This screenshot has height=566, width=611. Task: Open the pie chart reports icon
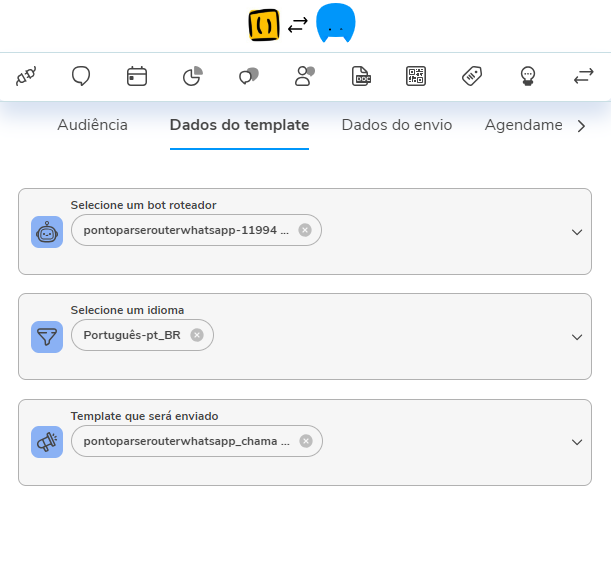(193, 76)
